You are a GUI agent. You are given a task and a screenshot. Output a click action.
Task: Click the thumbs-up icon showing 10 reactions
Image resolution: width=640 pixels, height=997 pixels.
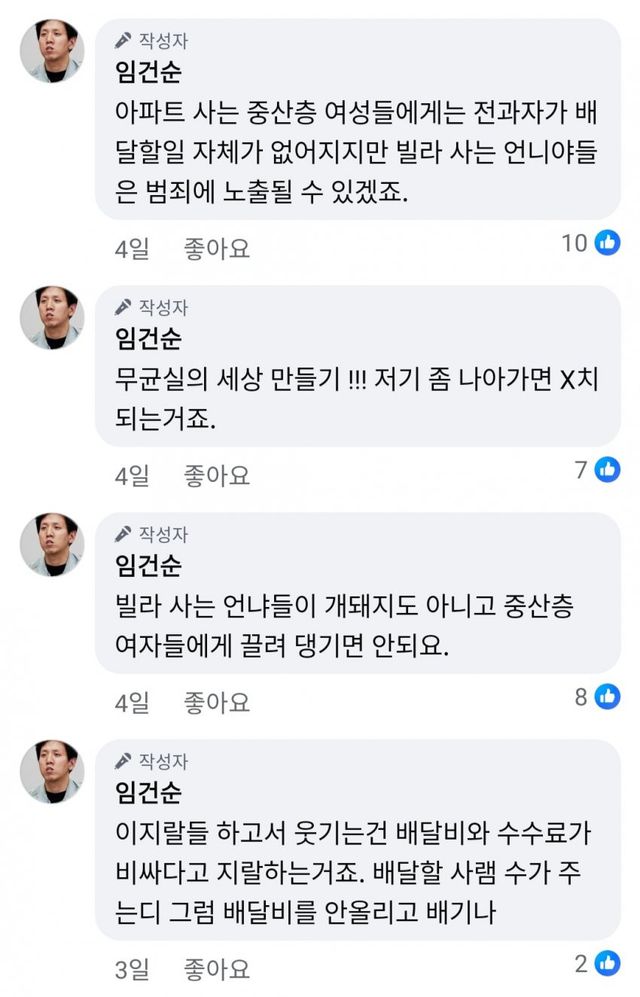pyautogui.click(x=608, y=242)
